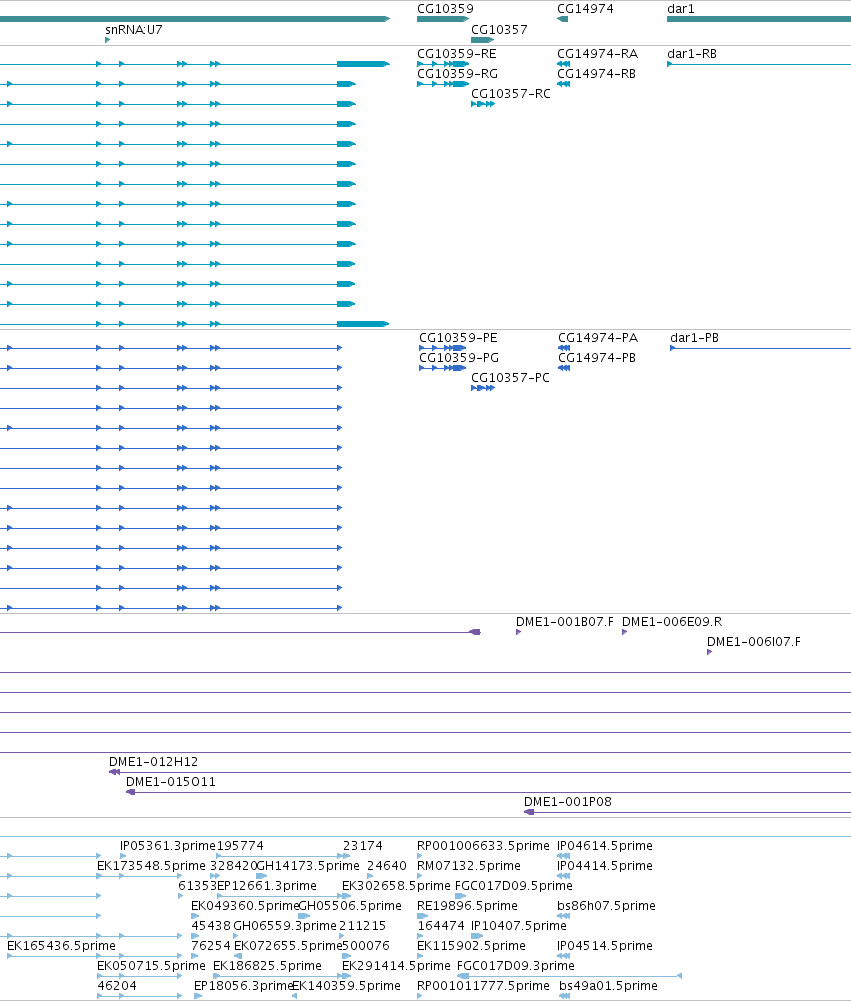Select EST EK050715.5prime
851x1001 pixels.
coord(151,966)
